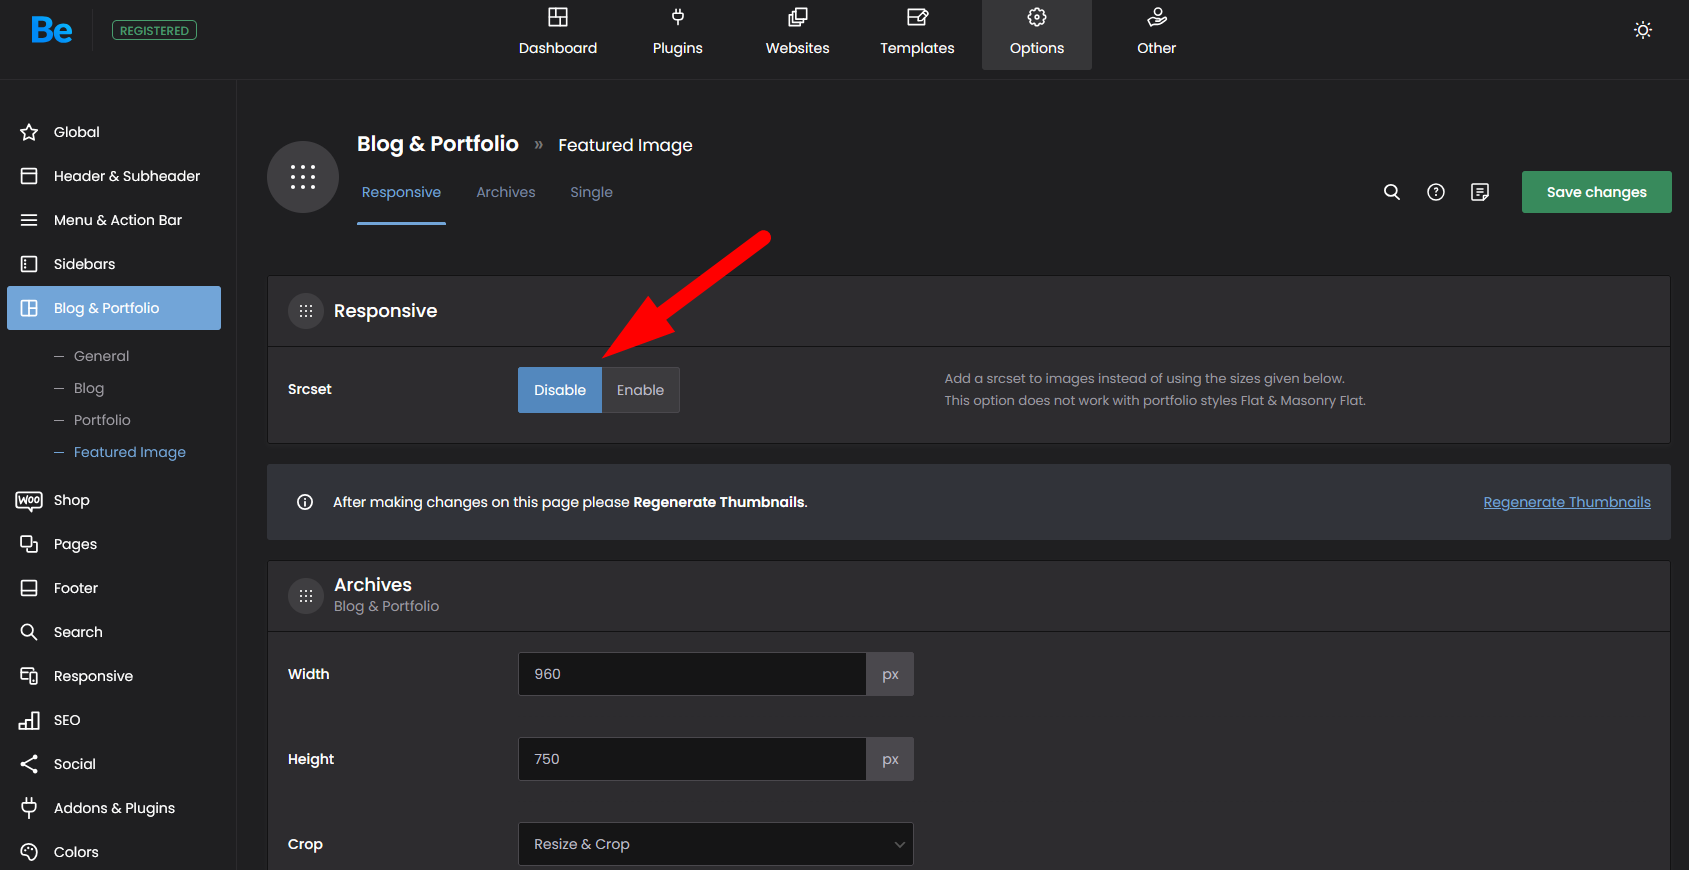
Task: Click the large dotted grid circle icon
Action: click(x=303, y=177)
